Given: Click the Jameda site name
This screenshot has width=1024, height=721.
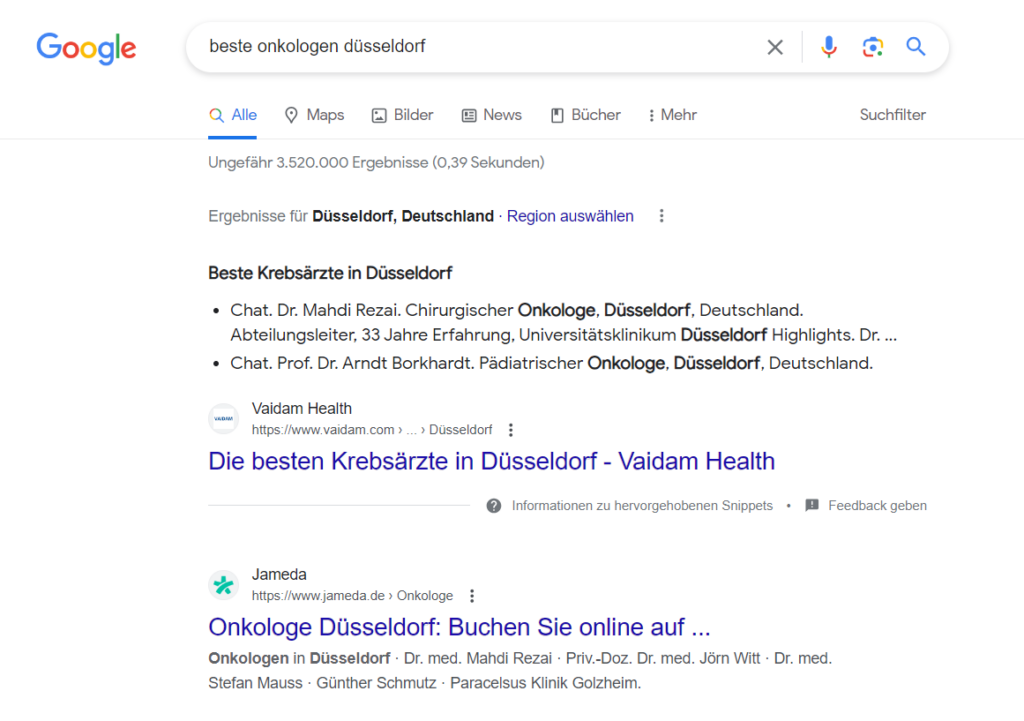Looking at the screenshot, I should pos(279,575).
